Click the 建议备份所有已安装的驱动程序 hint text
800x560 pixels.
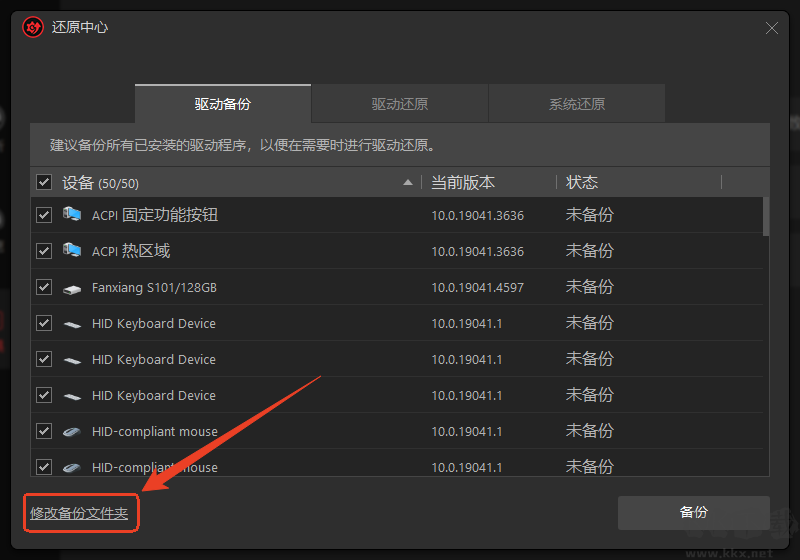(x=242, y=145)
